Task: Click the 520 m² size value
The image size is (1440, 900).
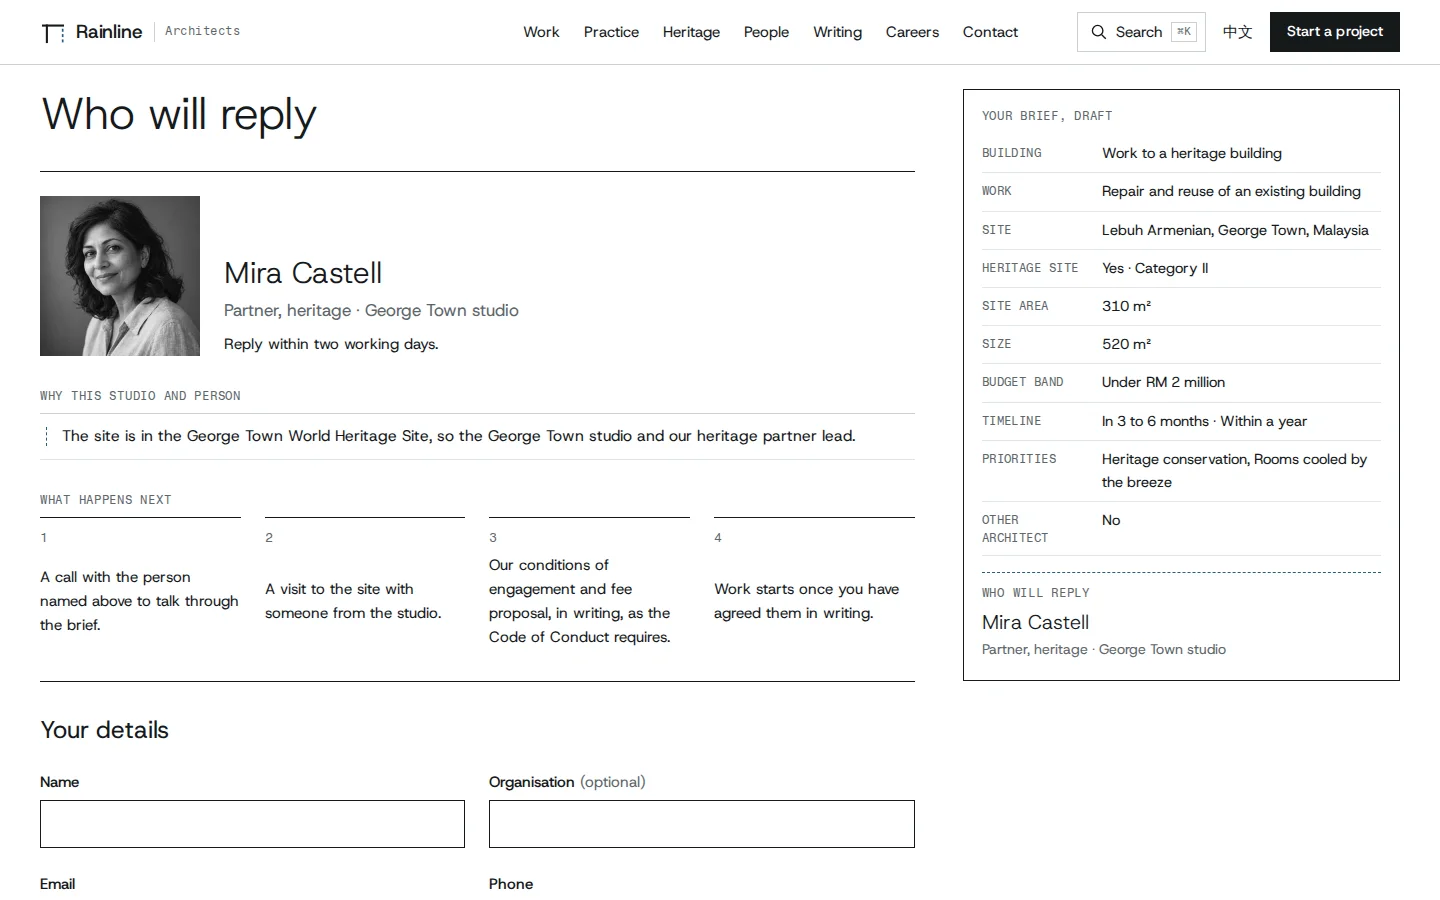Action: click(1126, 344)
